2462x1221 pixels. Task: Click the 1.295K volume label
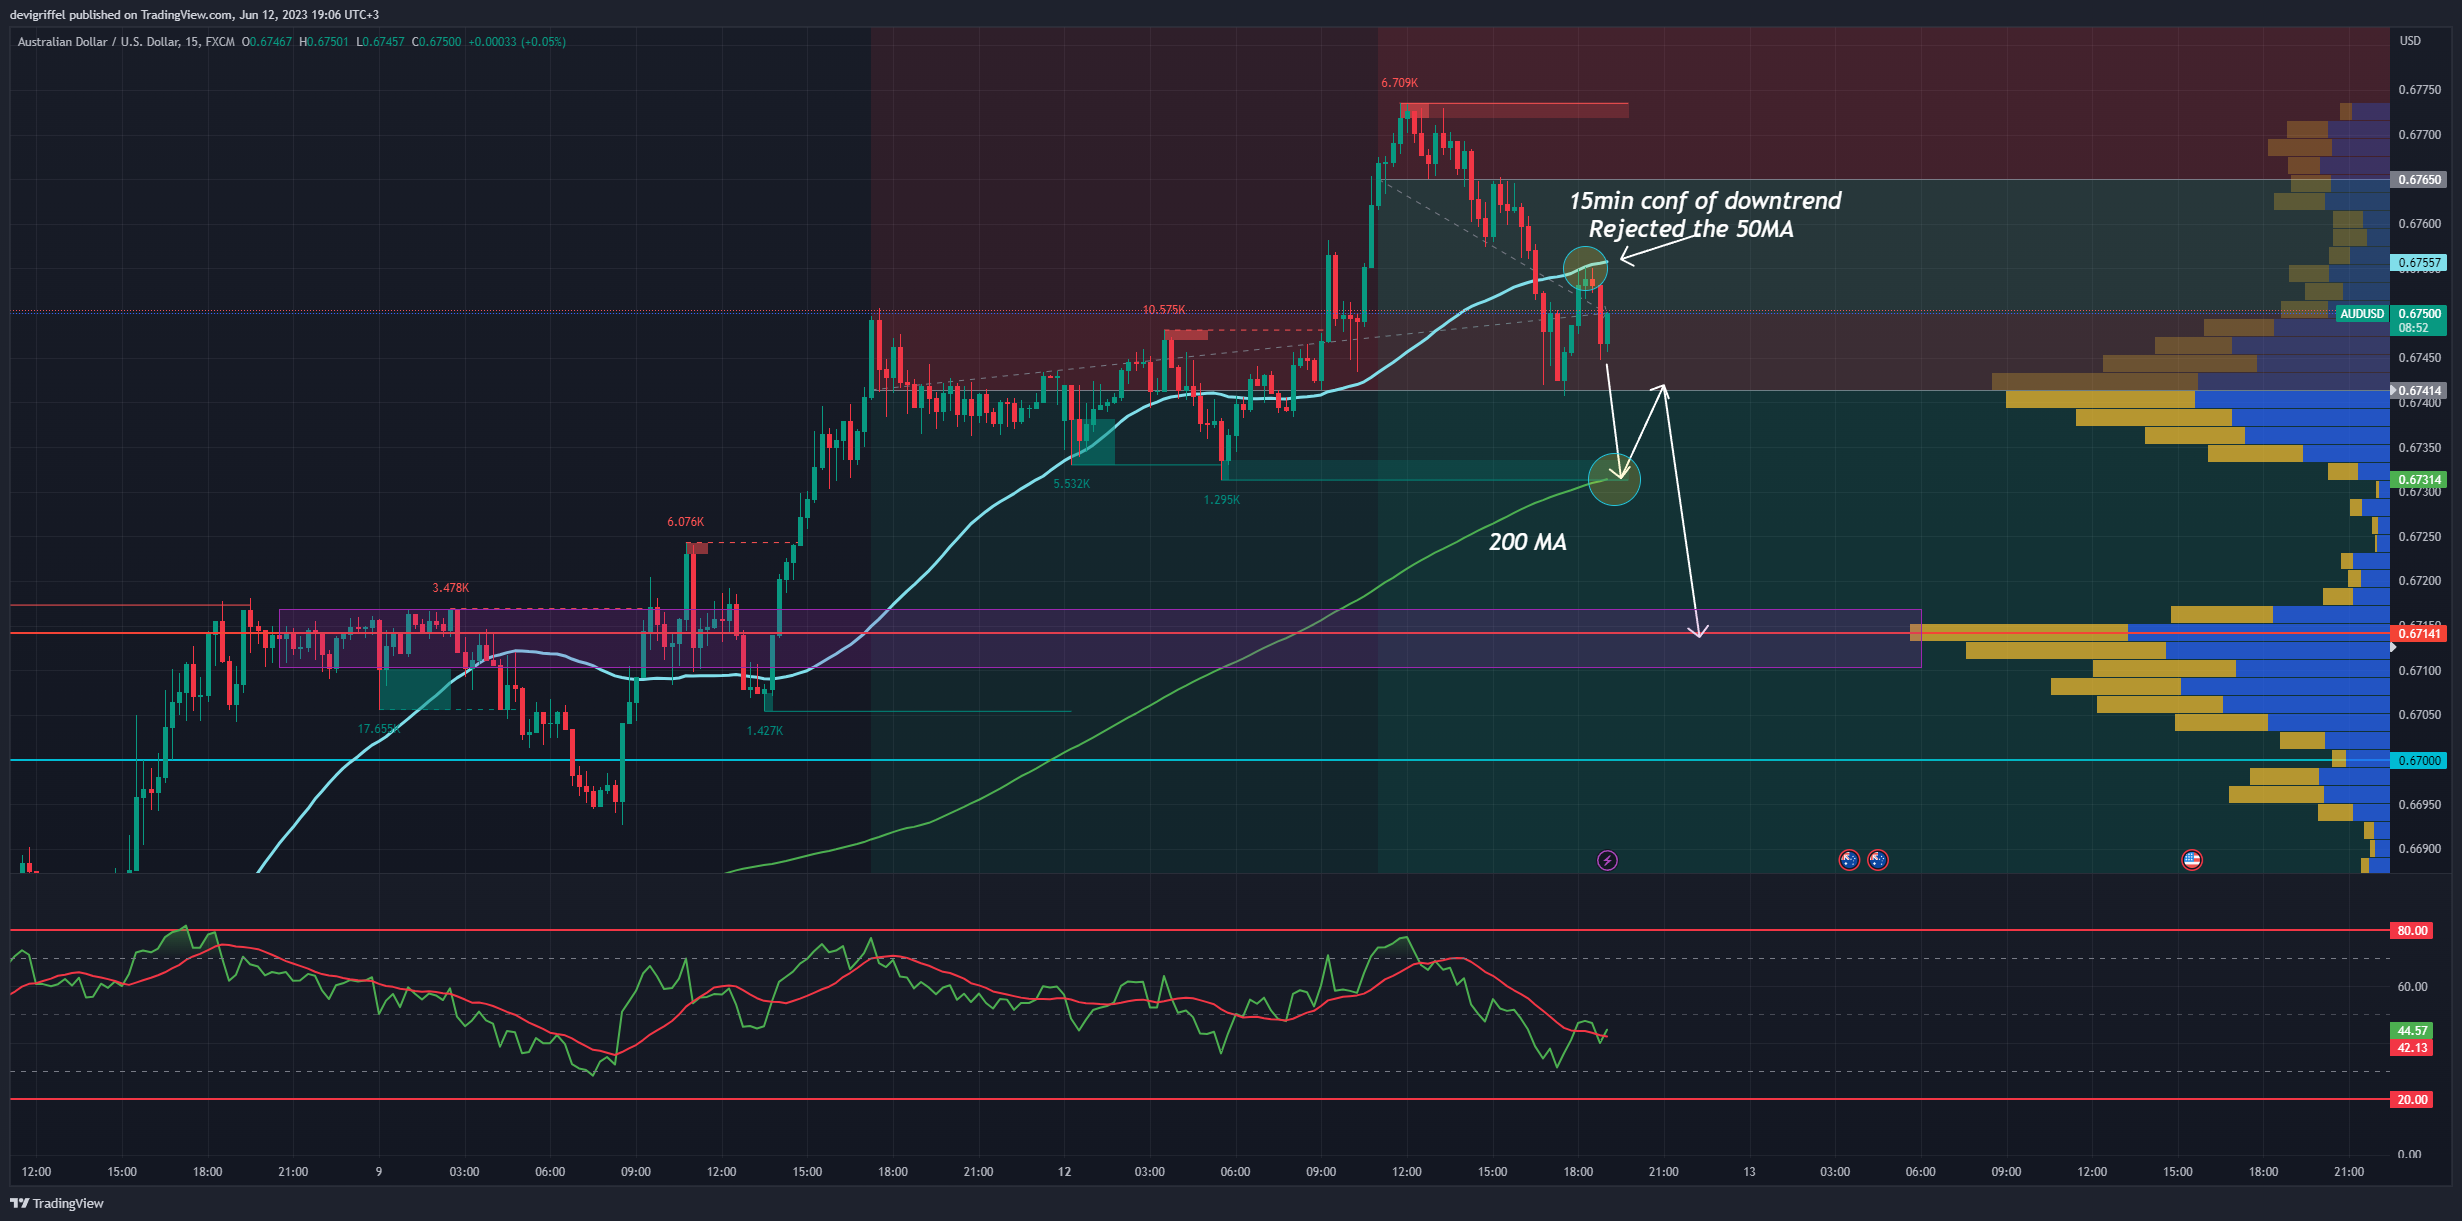(1221, 500)
